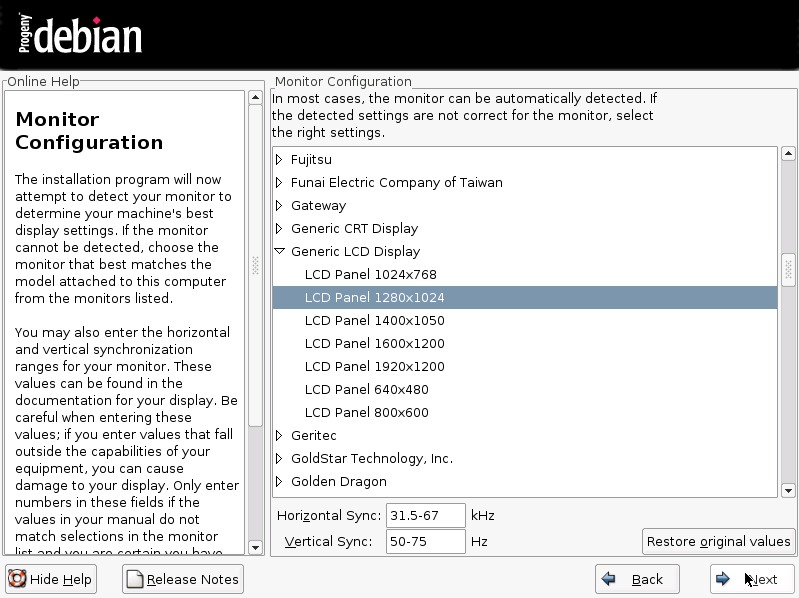Expand the Generic CRT Display group
Viewport: 799px width, 598px height.
pos(280,229)
